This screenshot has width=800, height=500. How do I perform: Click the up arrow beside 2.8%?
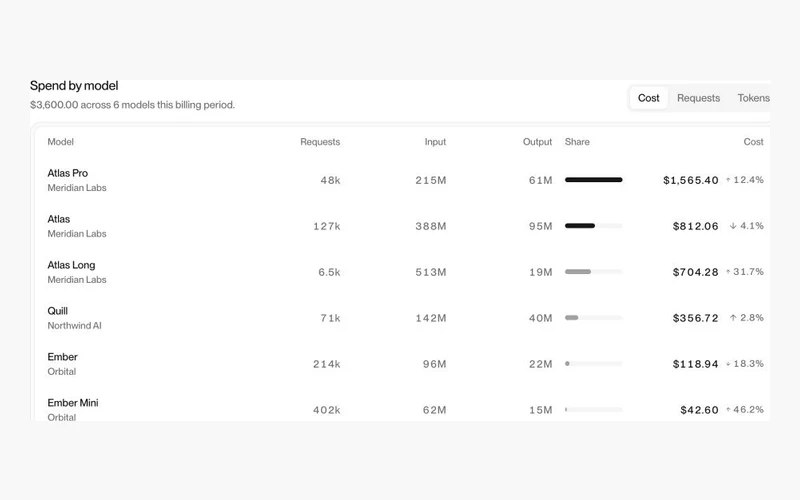[x=733, y=317]
